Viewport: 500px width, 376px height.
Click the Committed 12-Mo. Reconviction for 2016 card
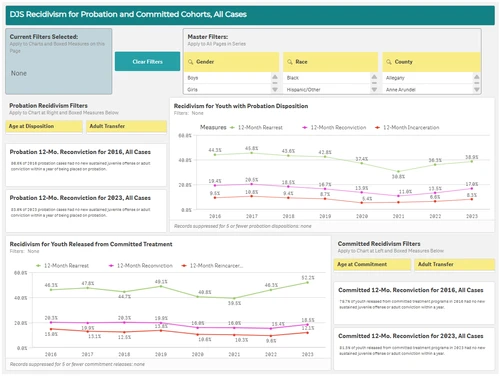pyautogui.click(x=414, y=303)
